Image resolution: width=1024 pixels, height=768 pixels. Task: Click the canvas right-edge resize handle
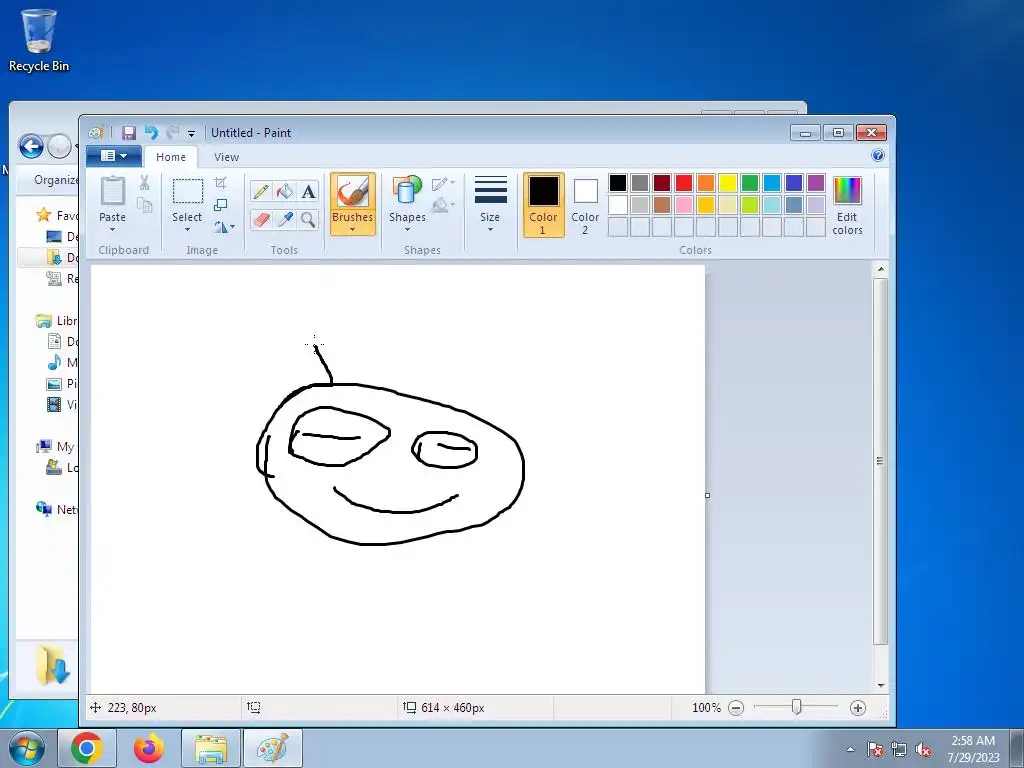pyautogui.click(x=707, y=496)
